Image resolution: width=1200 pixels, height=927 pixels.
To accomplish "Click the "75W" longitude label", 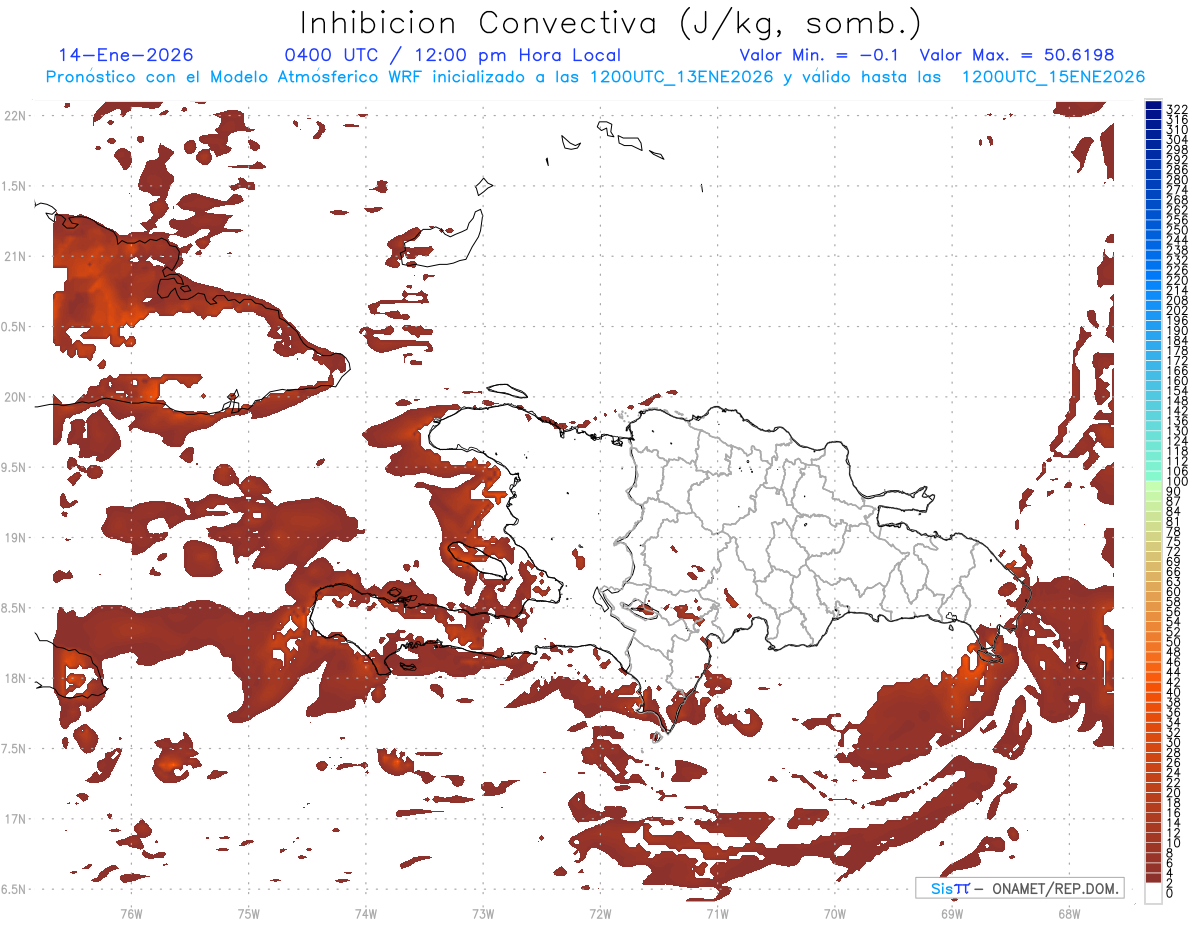I will (x=249, y=913).
